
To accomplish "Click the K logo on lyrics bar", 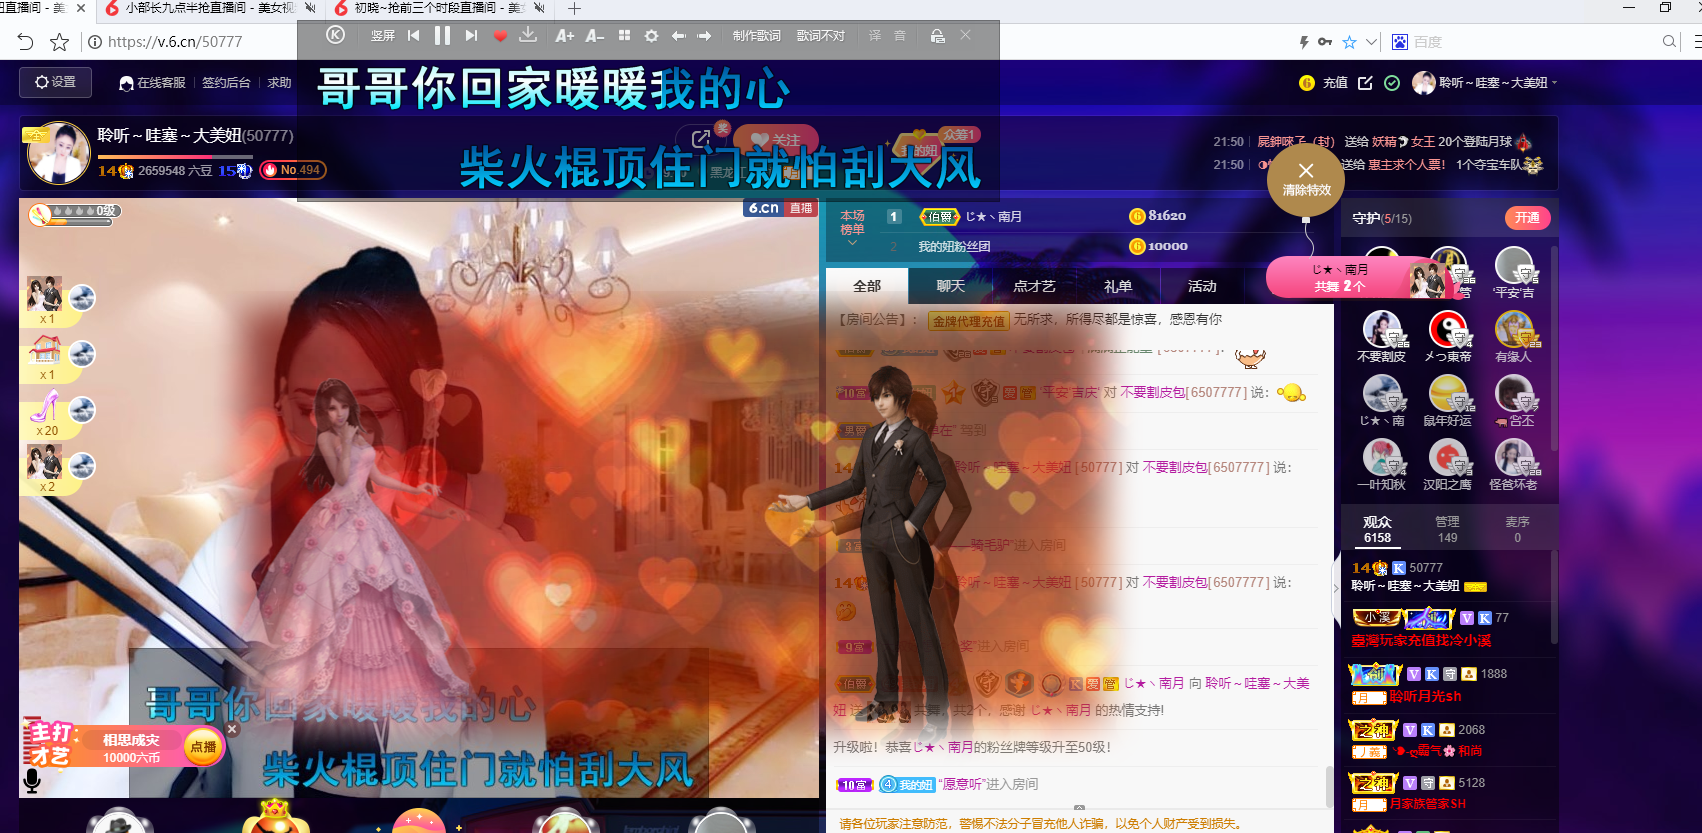I will [336, 35].
